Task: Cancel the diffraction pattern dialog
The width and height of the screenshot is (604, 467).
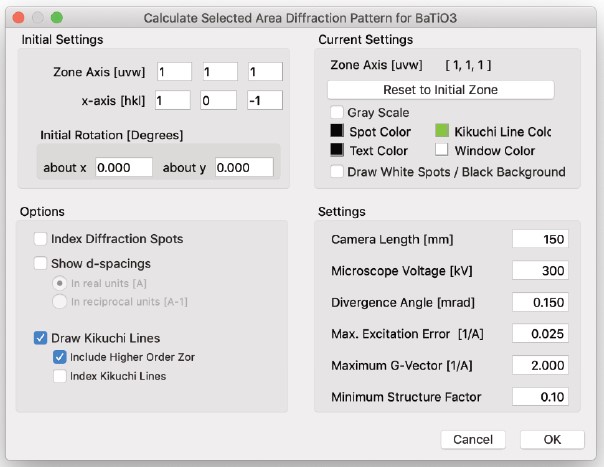Action: coord(472,439)
